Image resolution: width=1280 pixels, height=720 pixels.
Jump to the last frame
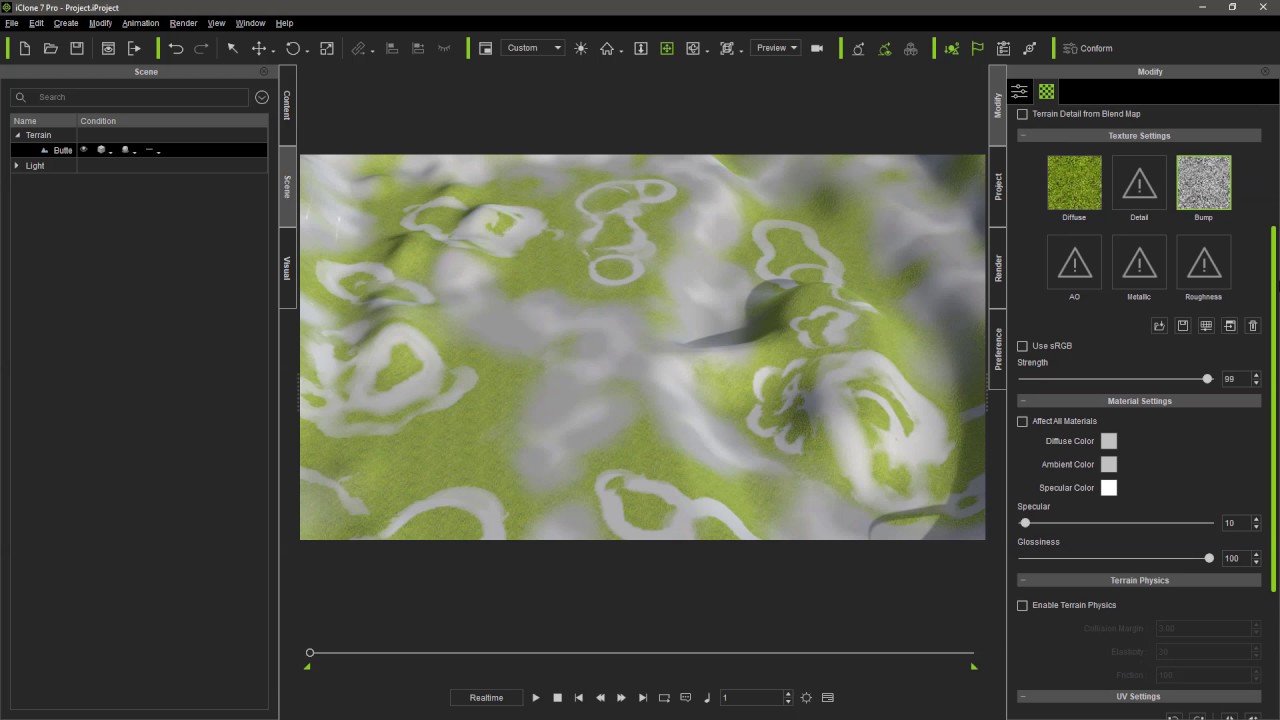(643, 698)
